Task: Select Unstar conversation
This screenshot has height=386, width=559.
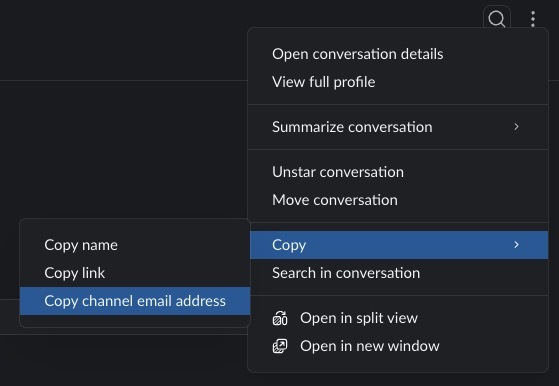Action: [398, 172]
